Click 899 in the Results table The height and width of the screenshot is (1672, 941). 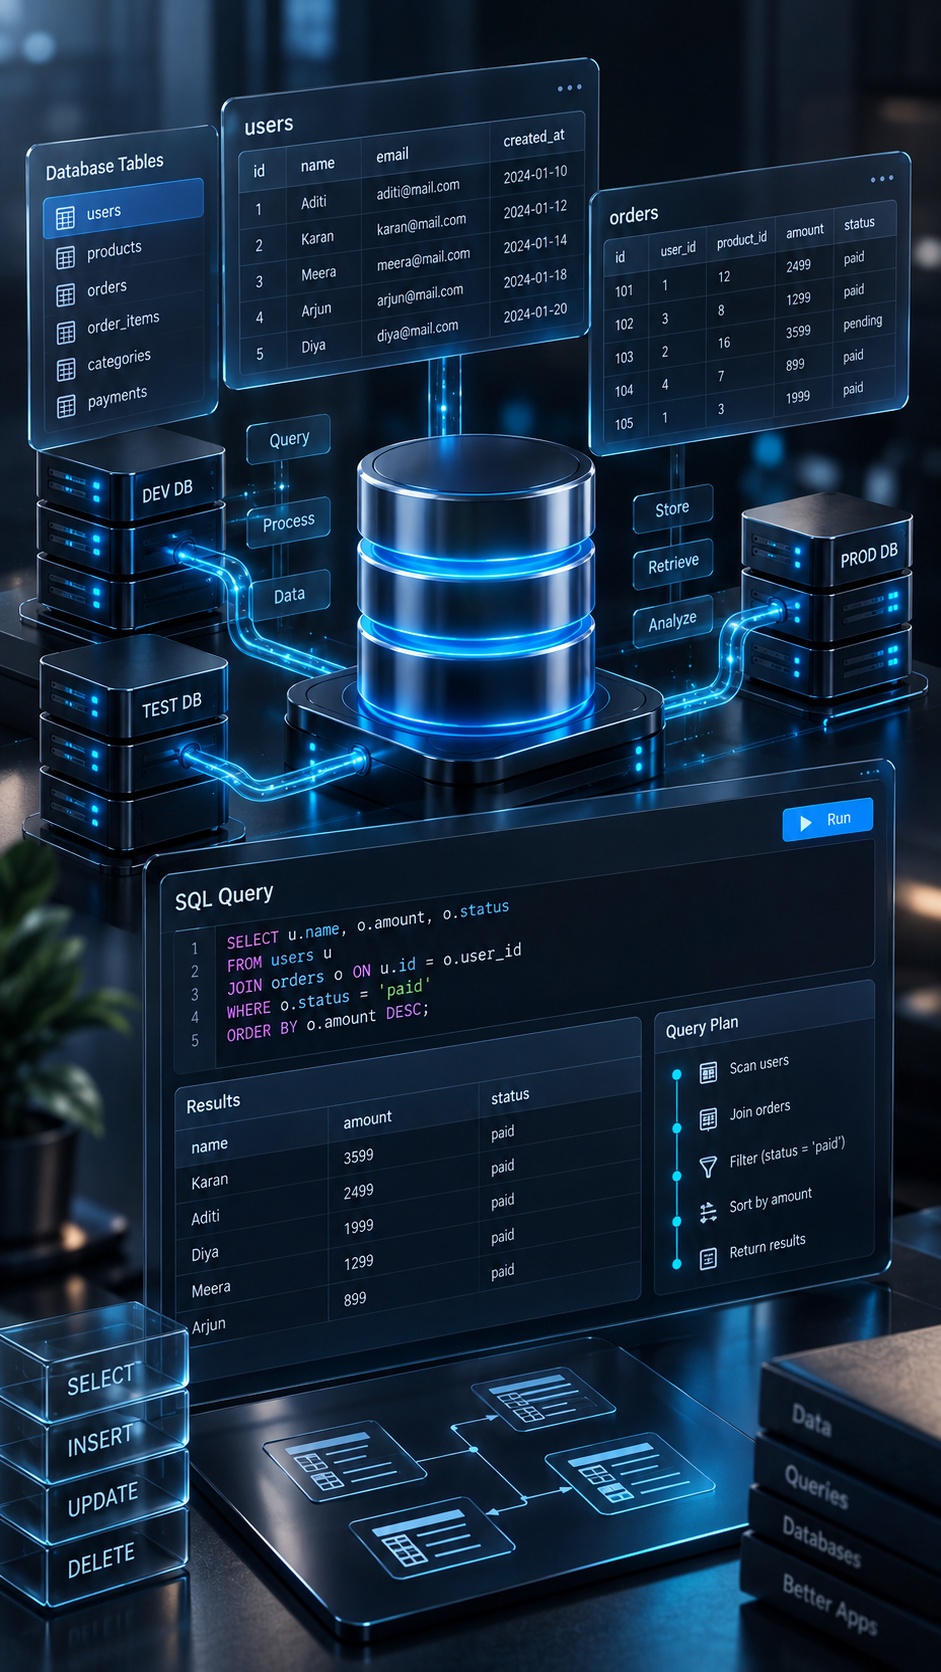355,1299
